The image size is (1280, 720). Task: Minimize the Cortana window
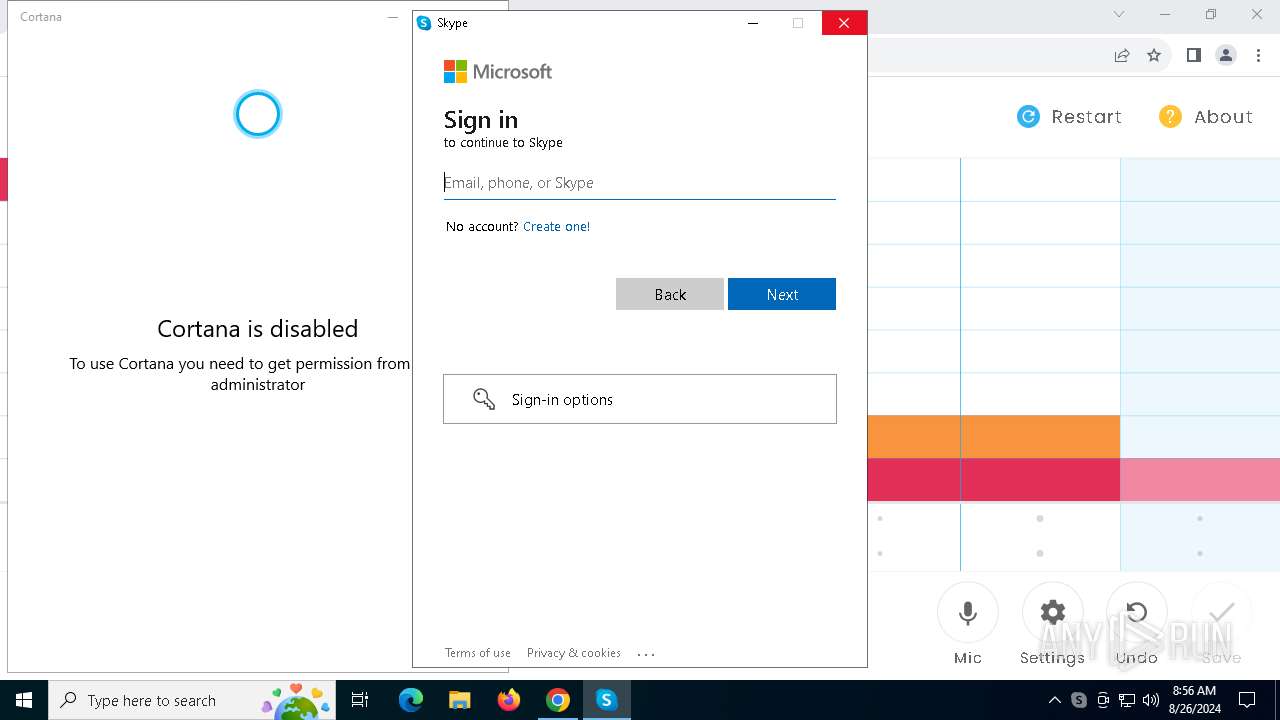pyautogui.click(x=392, y=17)
